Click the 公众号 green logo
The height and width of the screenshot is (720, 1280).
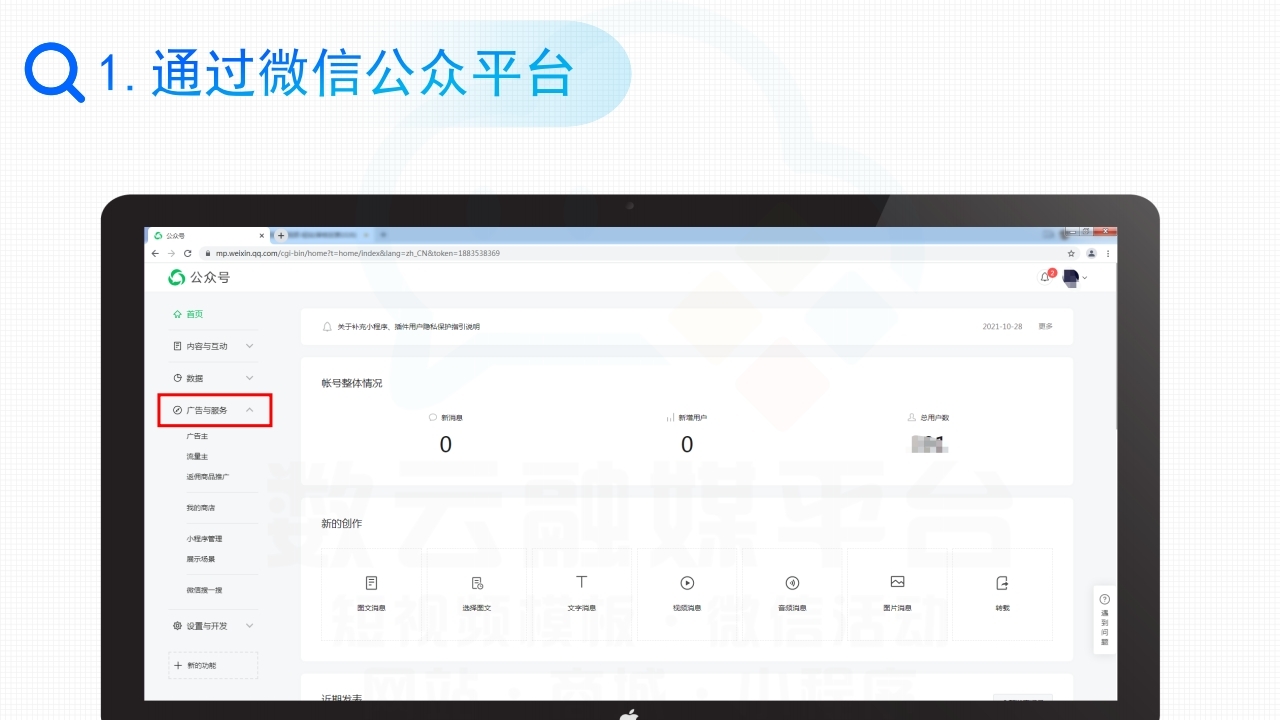(x=177, y=277)
